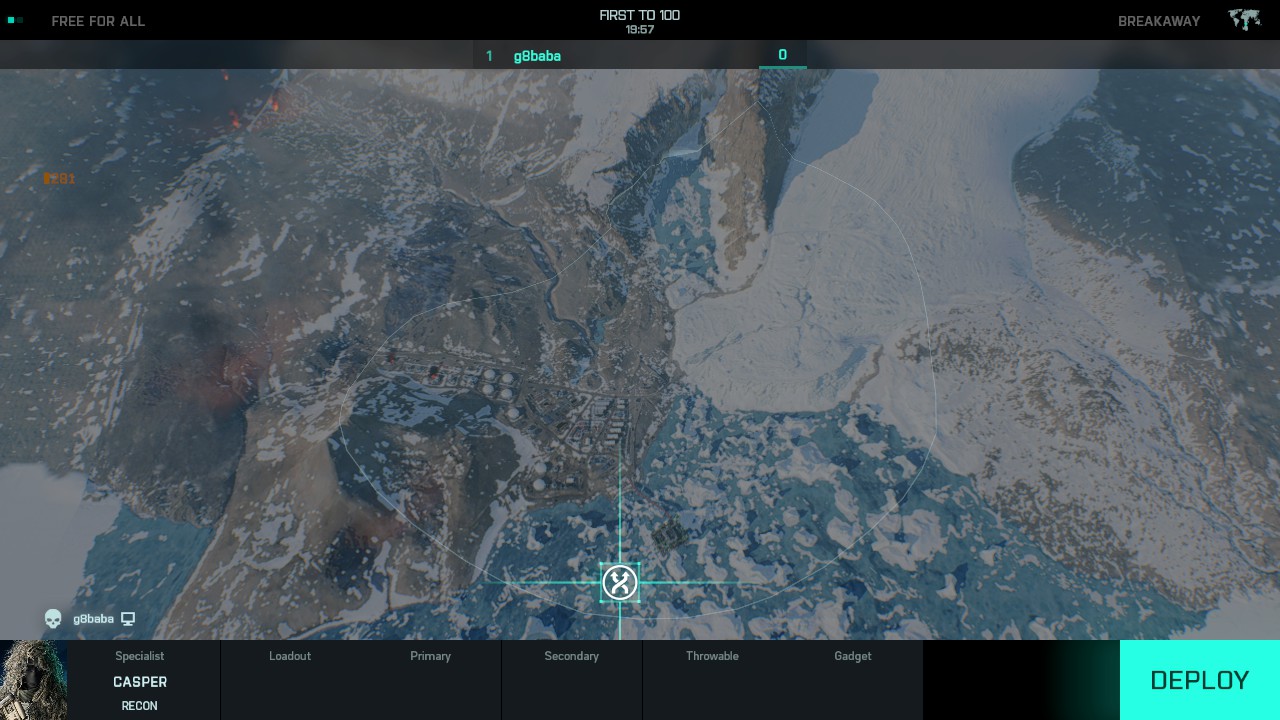The image size is (1280, 720).
Task: Open the Gadget slot
Action: click(x=853, y=680)
